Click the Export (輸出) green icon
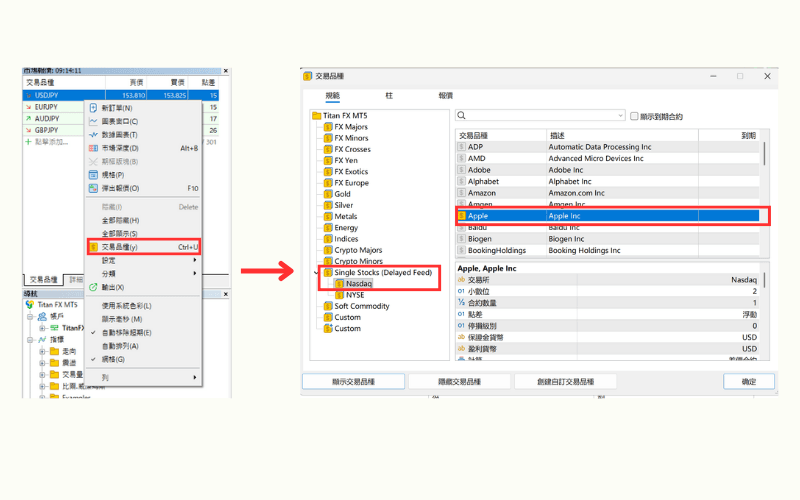800x500 pixels. tap(93, 287)
